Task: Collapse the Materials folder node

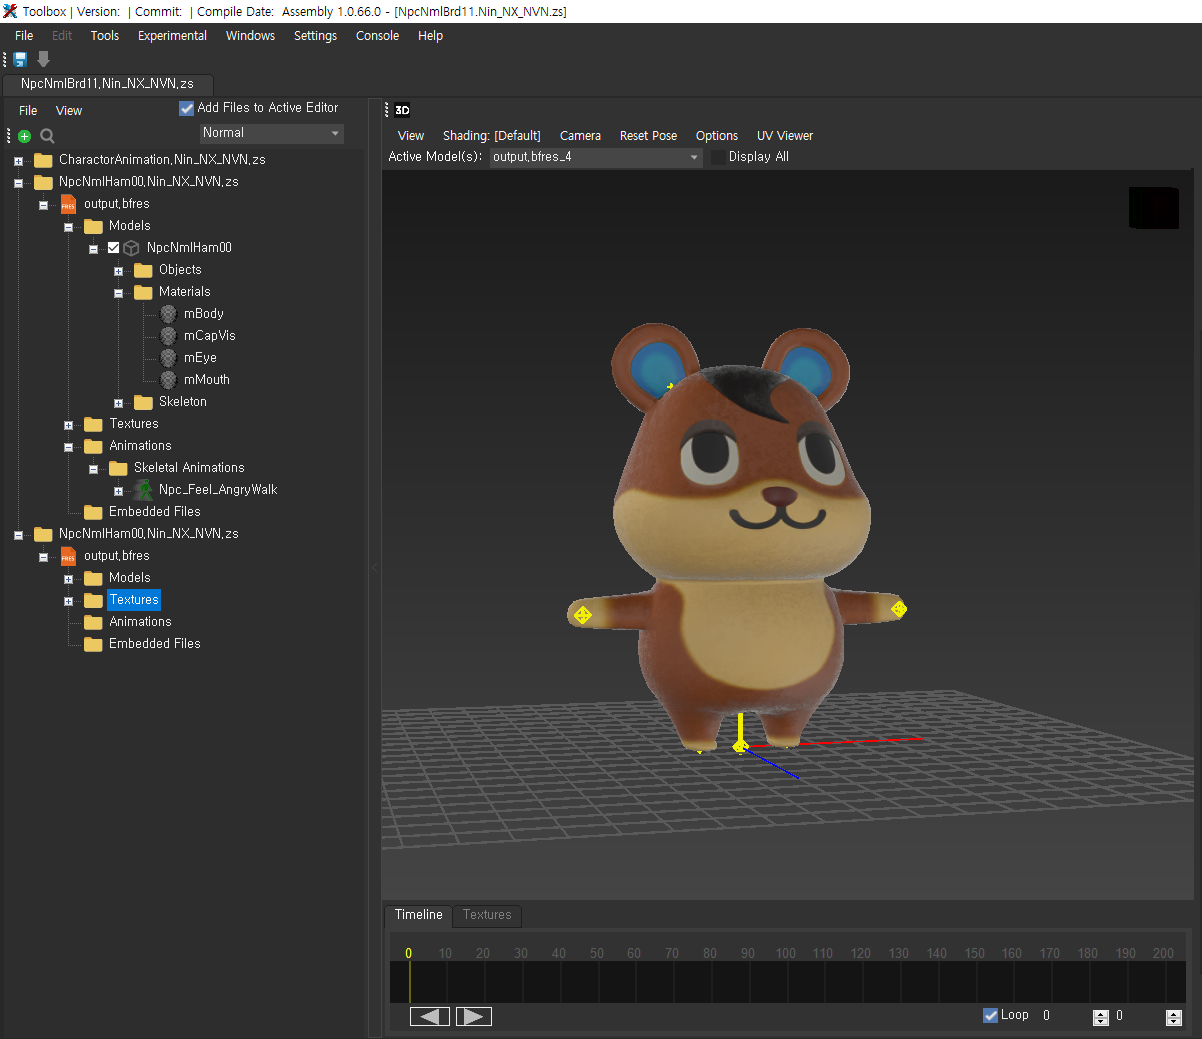Action: (x=118, y=293)
